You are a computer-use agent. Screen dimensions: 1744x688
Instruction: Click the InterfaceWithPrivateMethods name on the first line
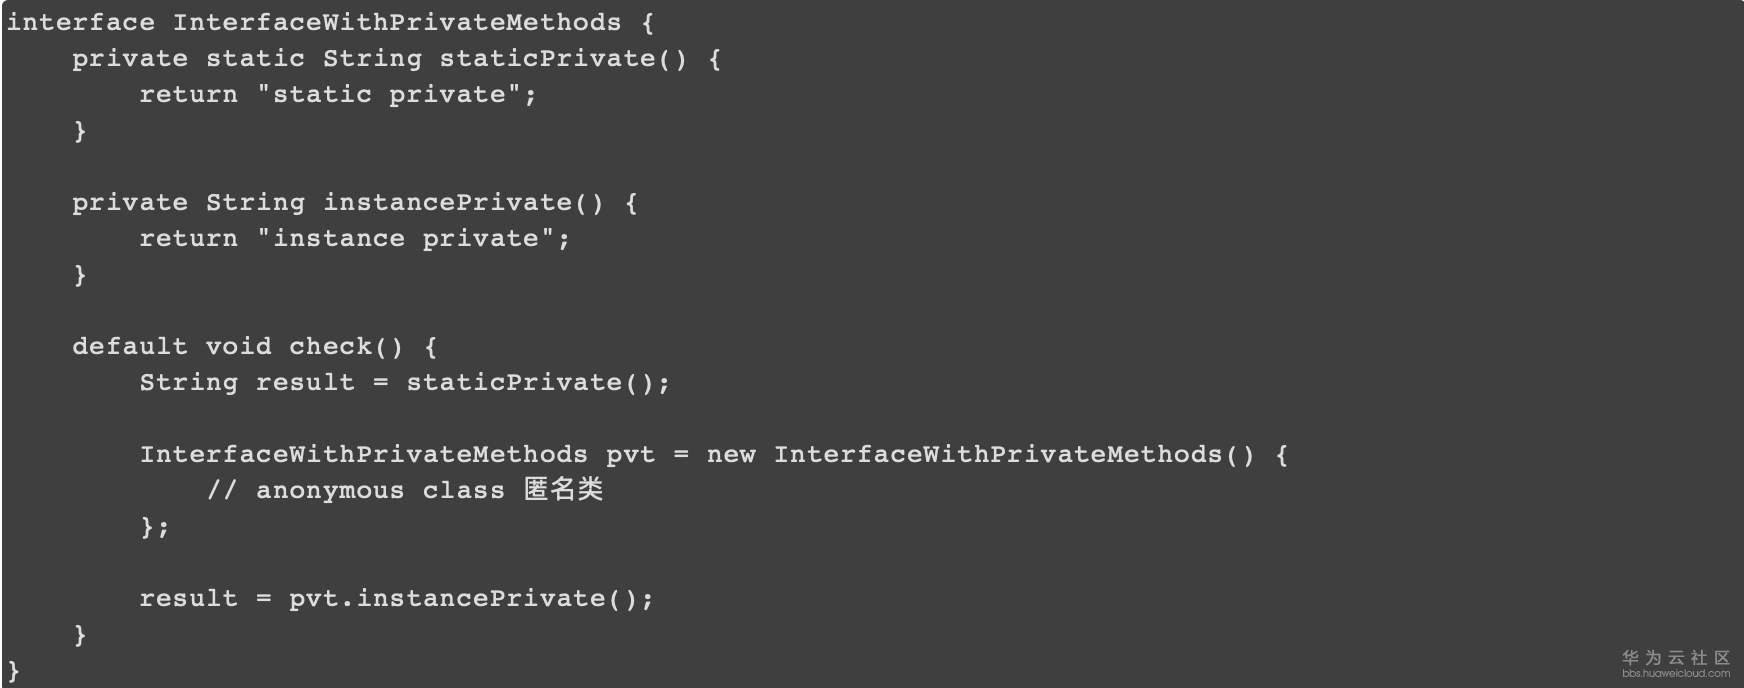coord(397,22)
